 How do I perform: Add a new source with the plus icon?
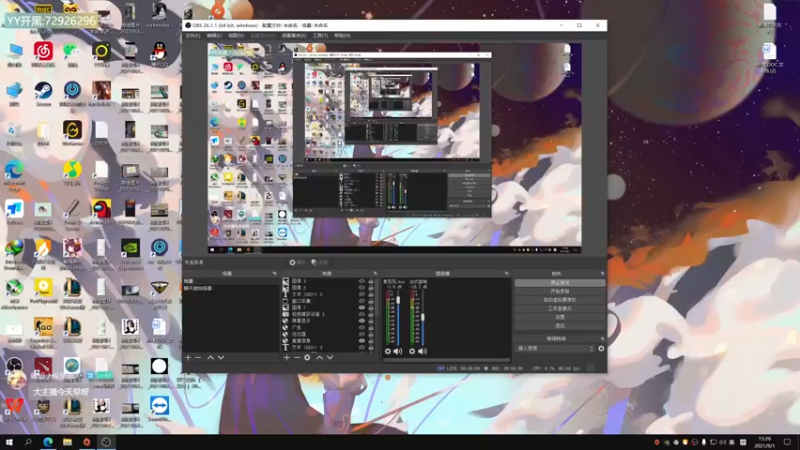click(x=287, y=358)
